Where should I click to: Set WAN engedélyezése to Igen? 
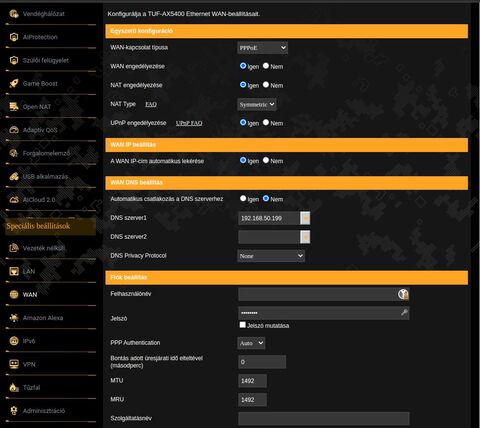[243, 66]
